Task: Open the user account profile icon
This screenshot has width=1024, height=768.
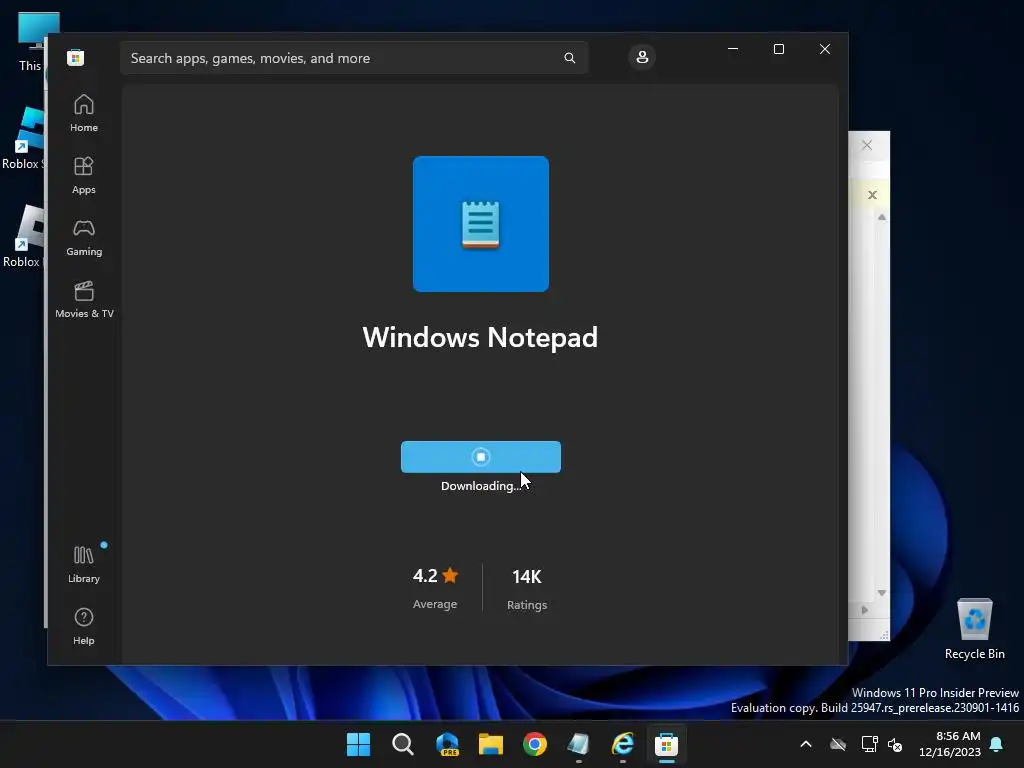Action: coord(642,57)
